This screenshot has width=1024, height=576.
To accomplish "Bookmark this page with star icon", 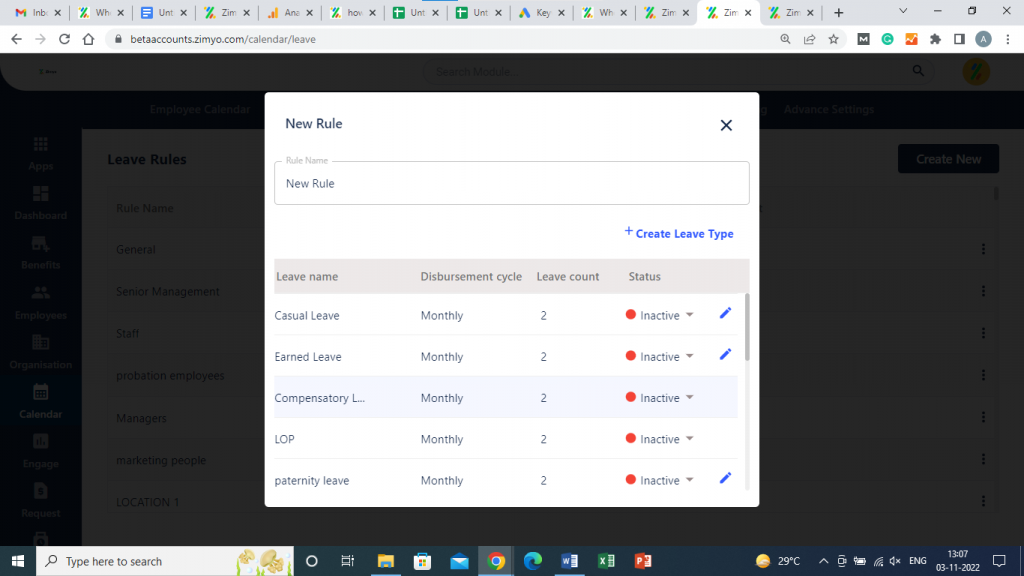I will (x=833, y=39).
